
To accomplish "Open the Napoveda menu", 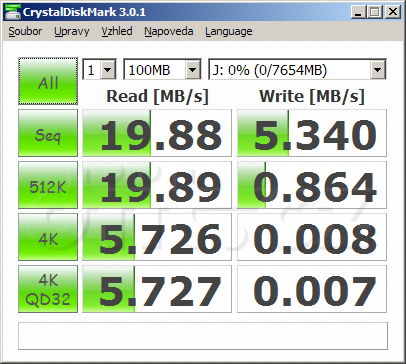I will point(169,31).
